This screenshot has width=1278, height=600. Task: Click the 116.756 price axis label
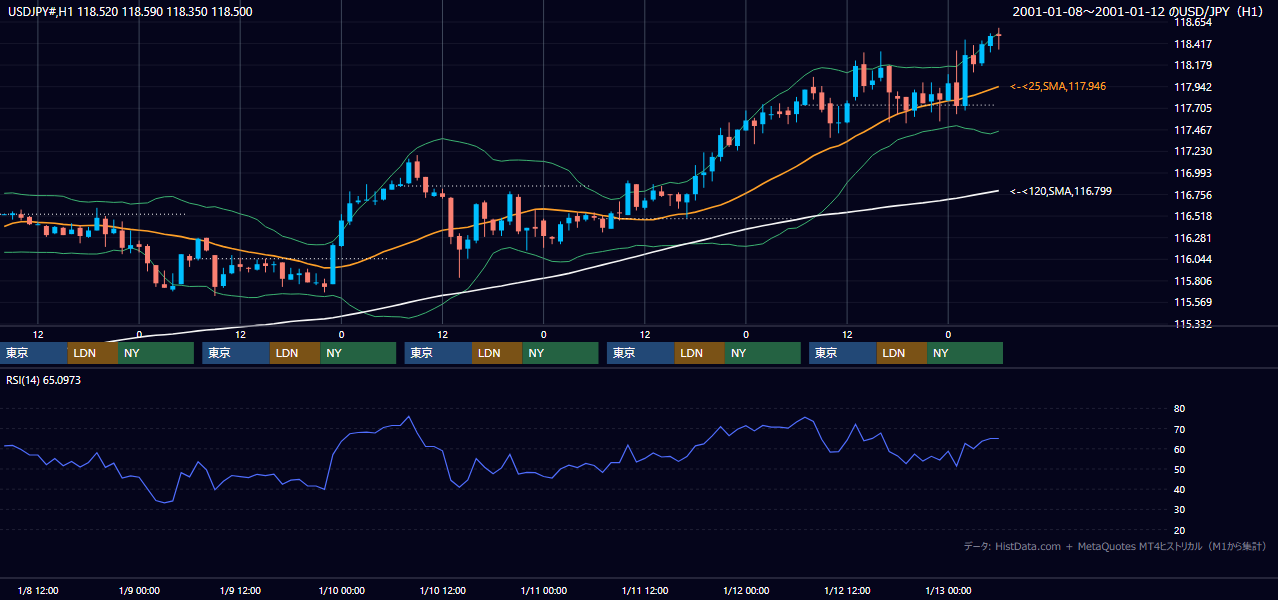click(x=1192, y=195)
